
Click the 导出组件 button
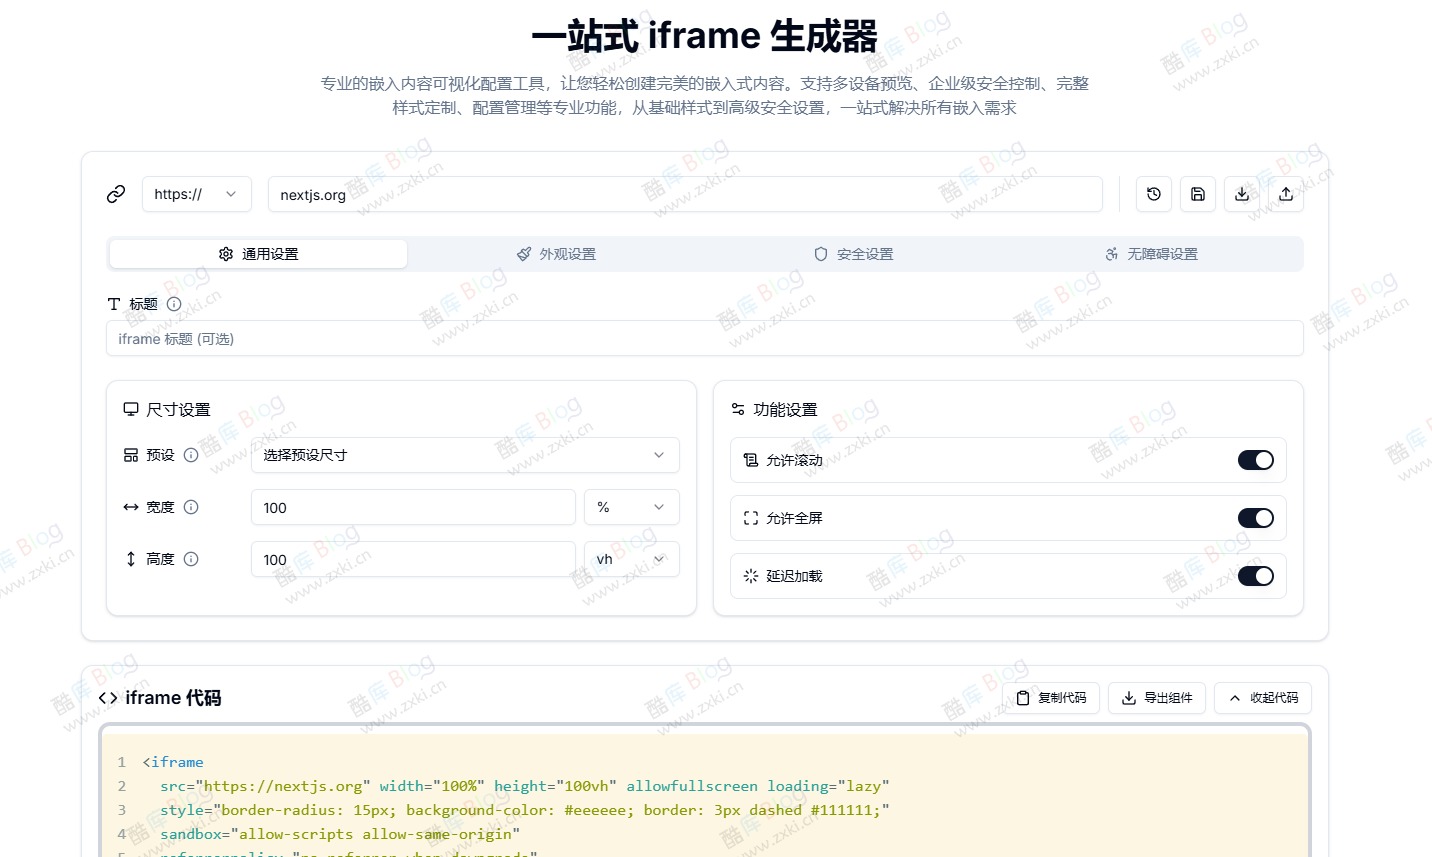tap(1157, 698)
